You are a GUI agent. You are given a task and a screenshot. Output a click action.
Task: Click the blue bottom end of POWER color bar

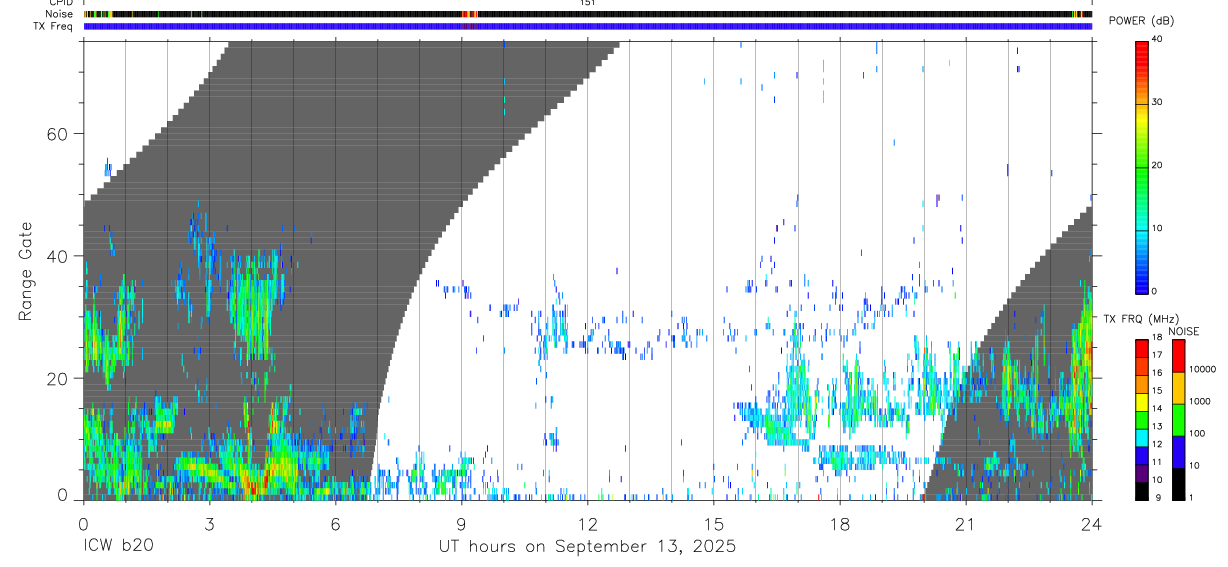(1141, 286)
